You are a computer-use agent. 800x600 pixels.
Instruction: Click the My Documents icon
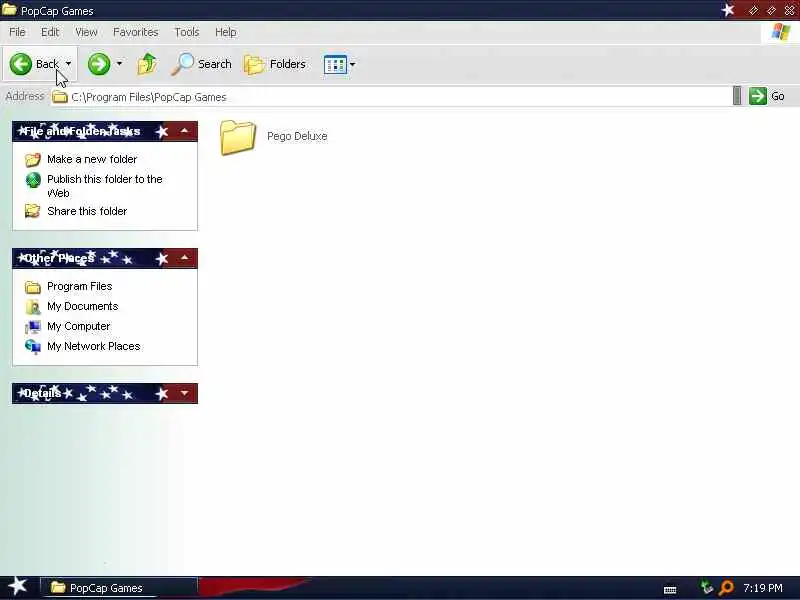[x=33, y=307]
